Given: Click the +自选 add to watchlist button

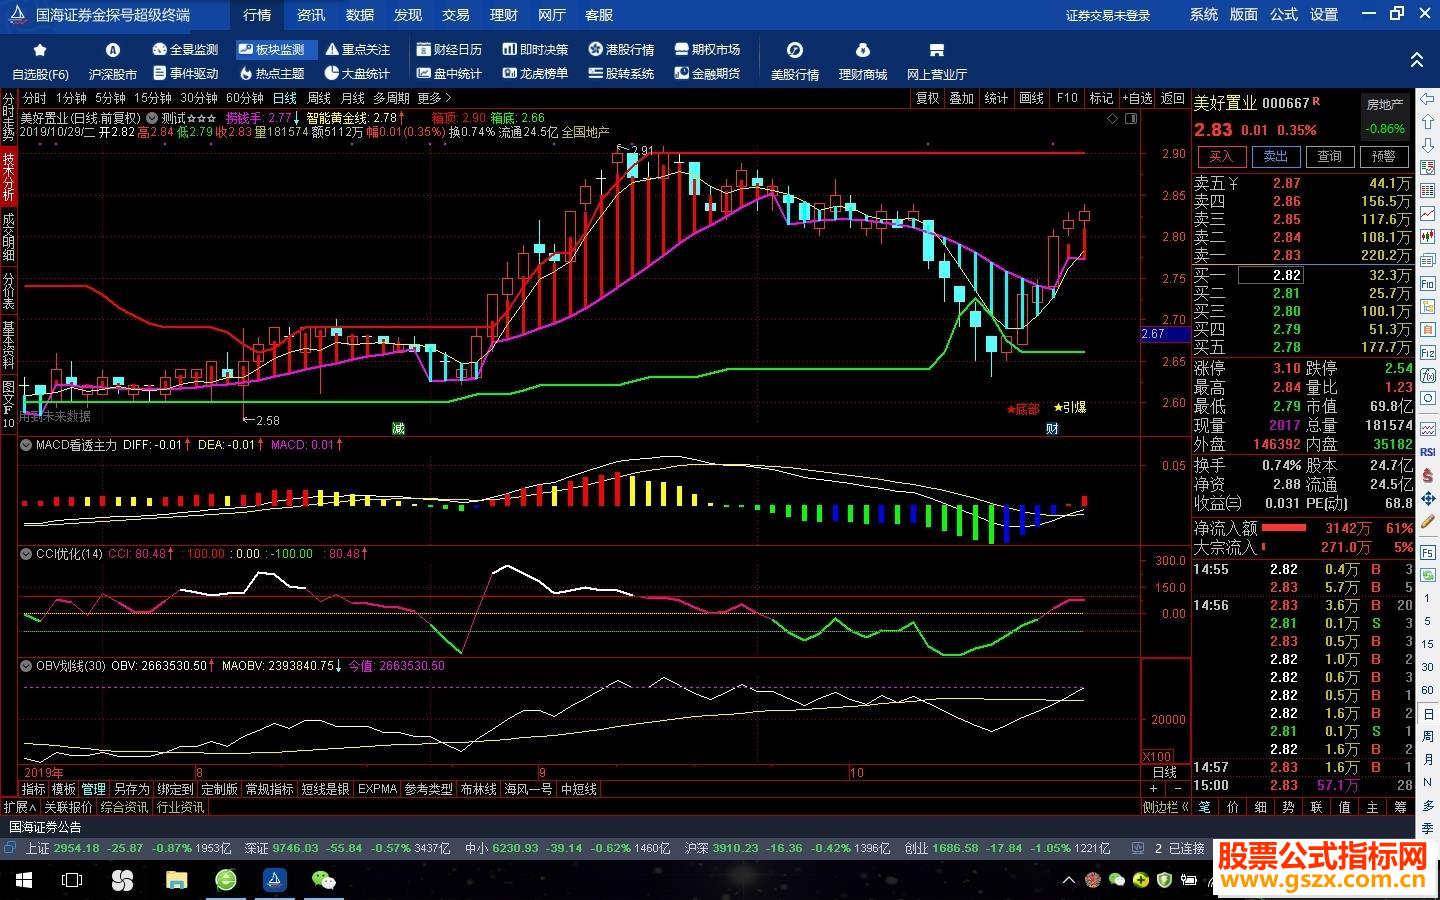Looking at the screenshot, I should 1137,98.
